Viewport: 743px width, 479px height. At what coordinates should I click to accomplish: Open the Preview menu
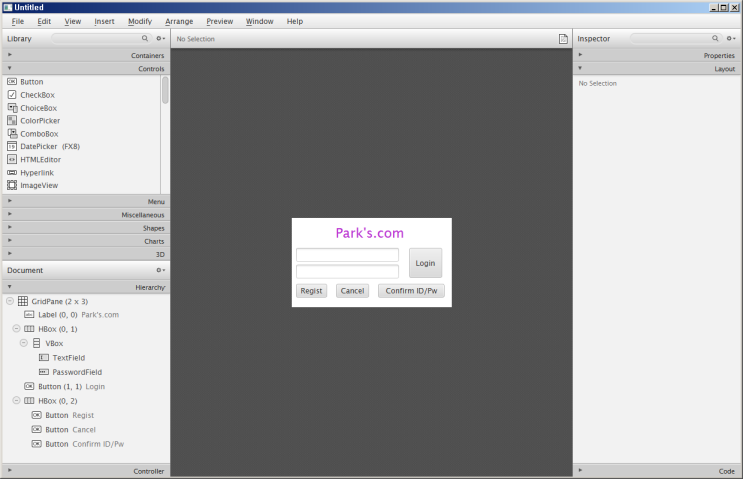219,21
